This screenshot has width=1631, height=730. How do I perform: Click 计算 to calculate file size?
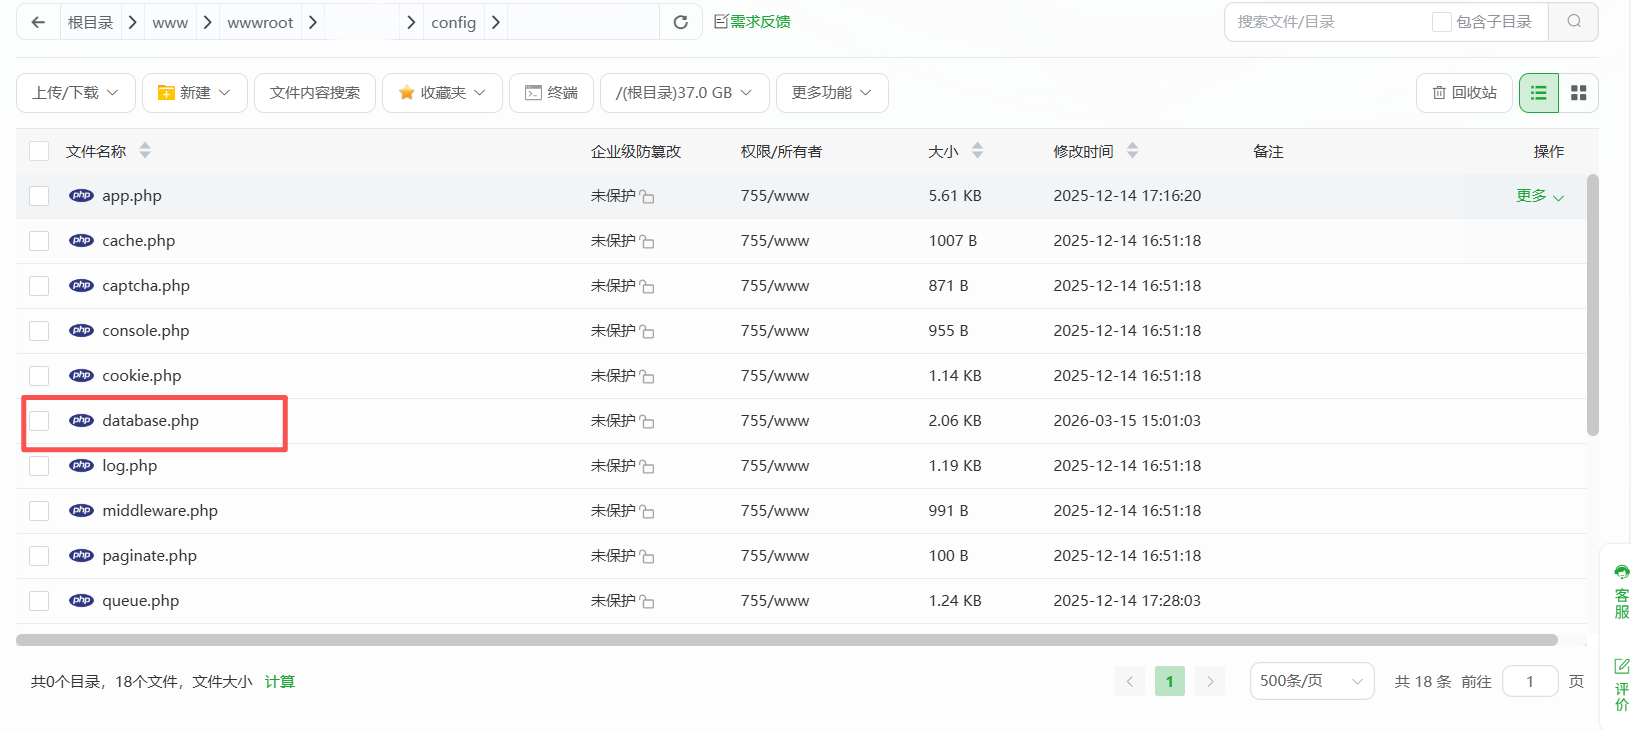[x=280, y=682]
